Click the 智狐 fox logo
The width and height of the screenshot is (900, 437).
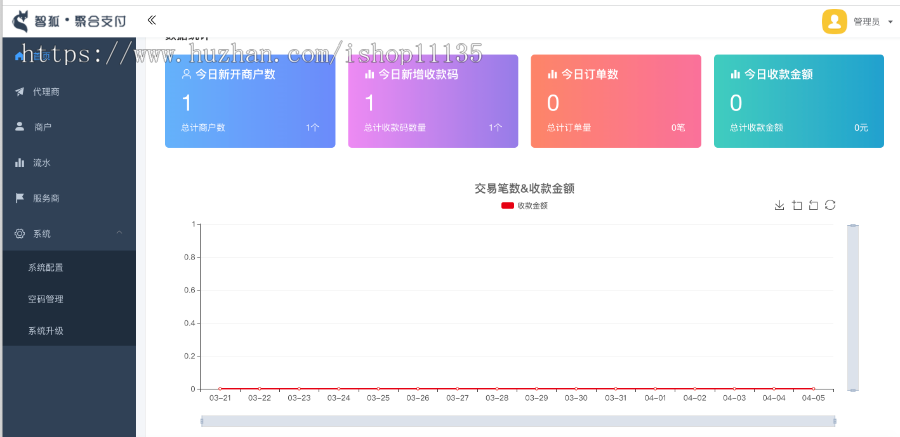point(21,21)
